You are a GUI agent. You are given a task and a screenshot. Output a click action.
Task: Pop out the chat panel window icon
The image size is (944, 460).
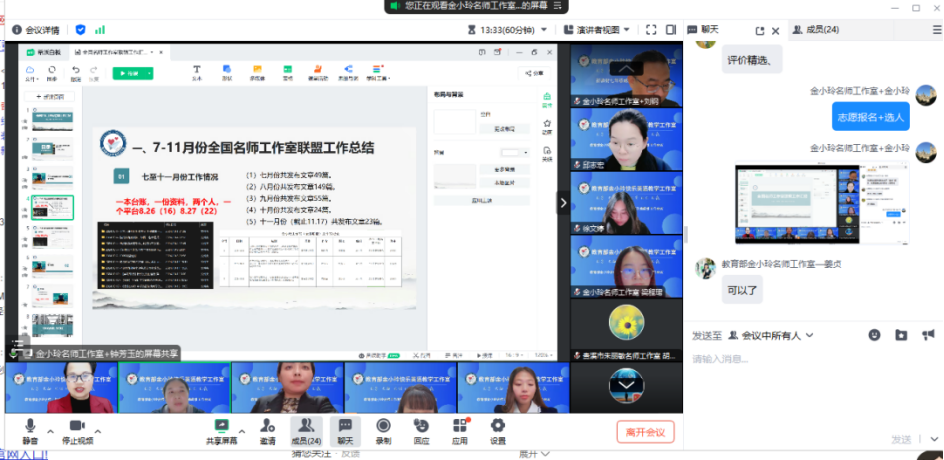(x=760, y=31)
